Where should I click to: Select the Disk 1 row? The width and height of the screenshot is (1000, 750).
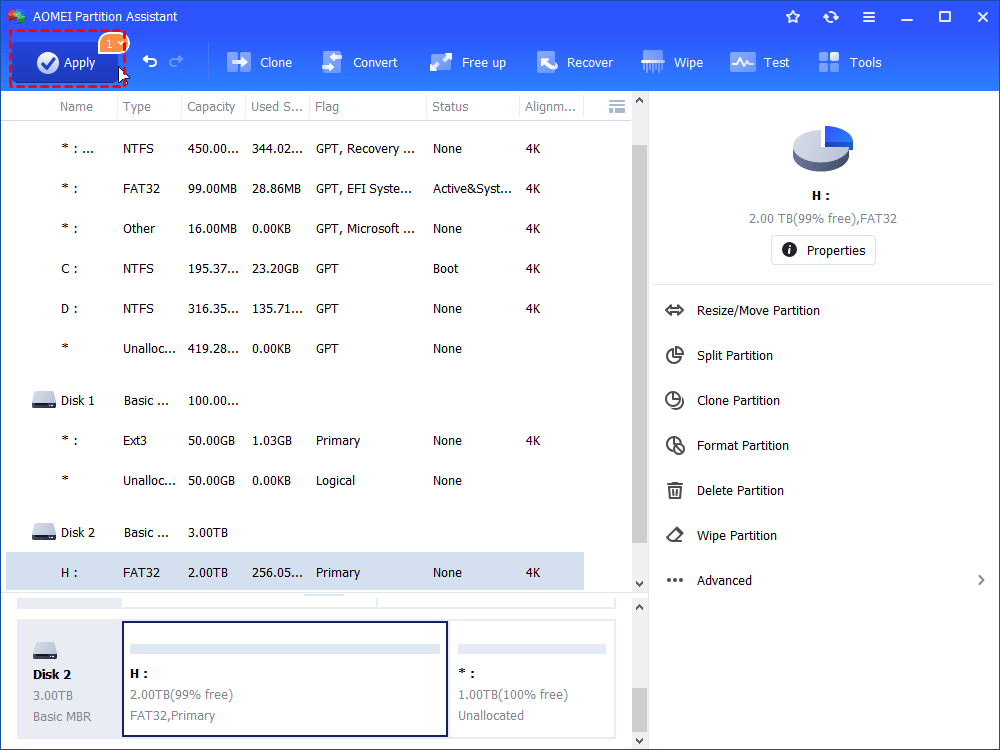click(295, 401)
